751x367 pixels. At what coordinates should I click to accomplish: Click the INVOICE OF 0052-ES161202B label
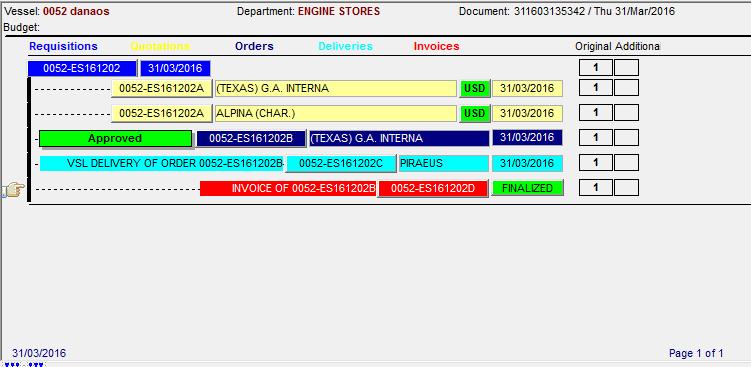coord(288,188)
